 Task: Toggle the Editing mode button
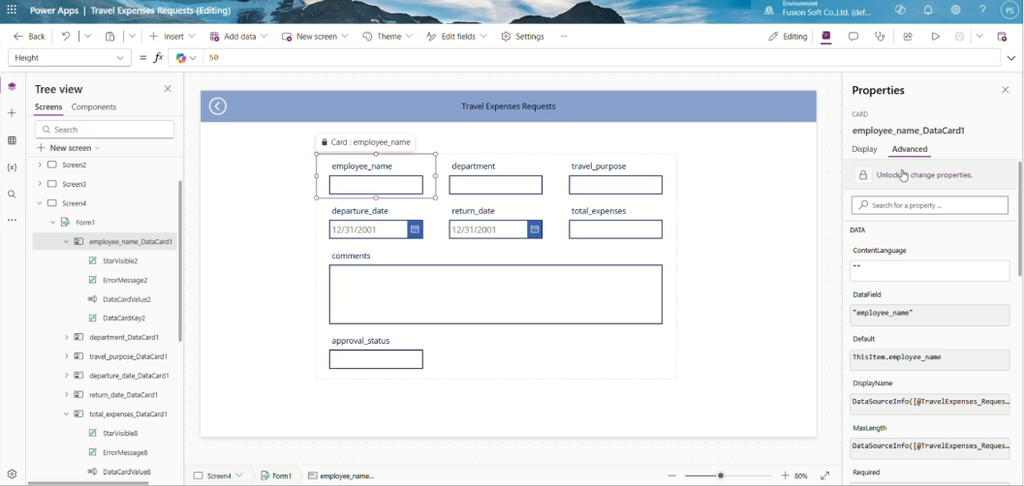[788, 37]
